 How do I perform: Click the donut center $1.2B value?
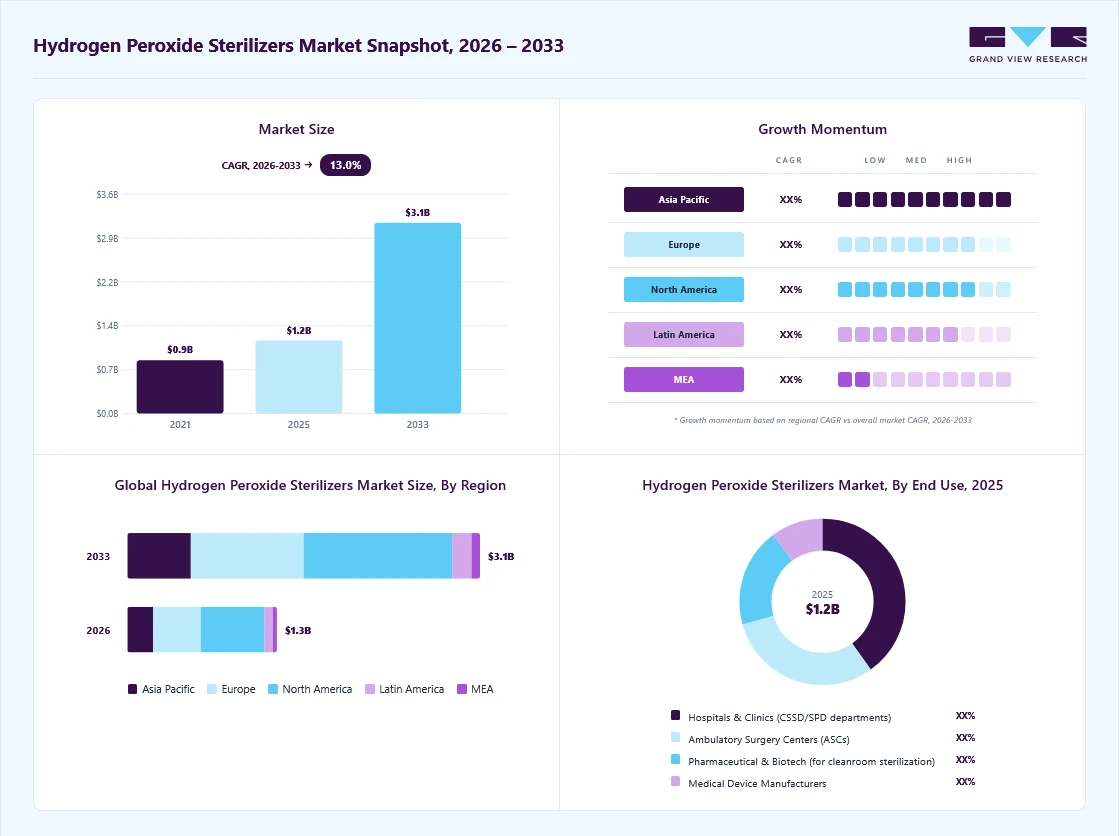coord(822,609)
